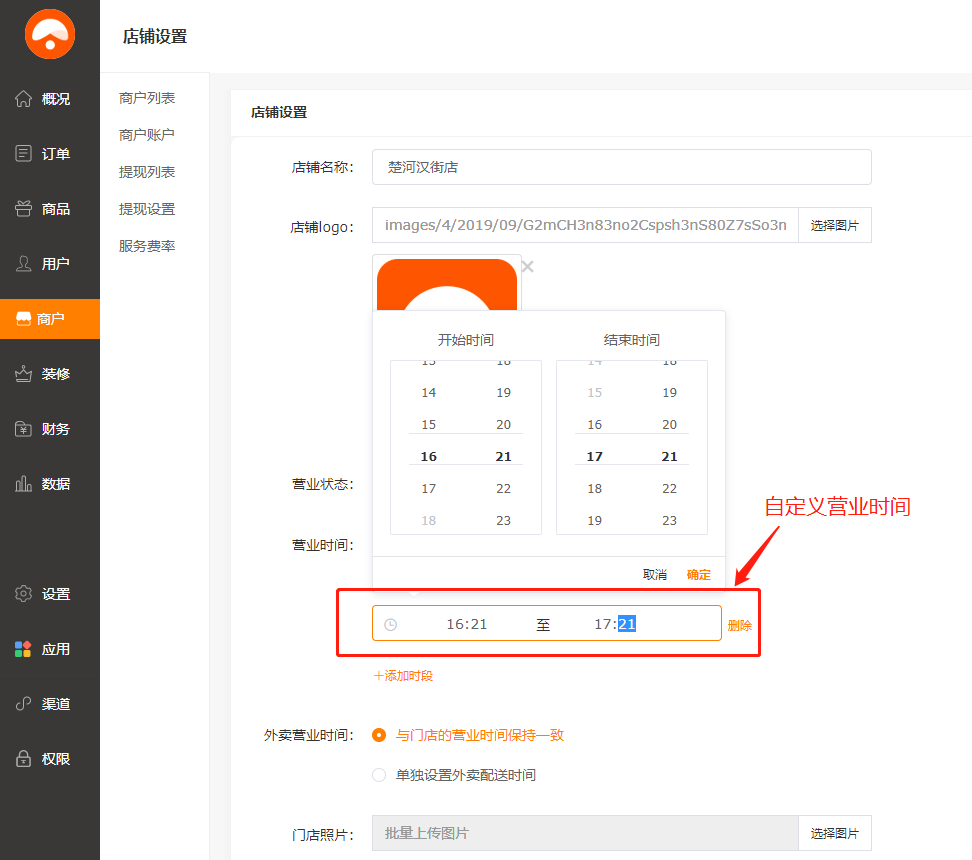The height and width of the screenshot is (860, 972).
Task: Select 与门店的营业时间保持一致 radio option
Action: point(379,735)
